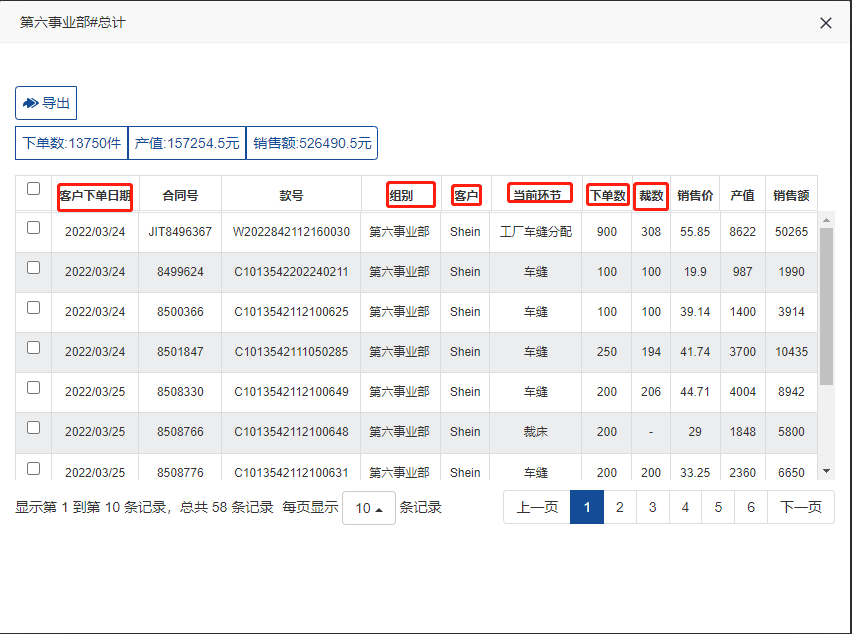
Task: Go to page 2 of results
Action: pyautogui.click(x=619, y=507)
